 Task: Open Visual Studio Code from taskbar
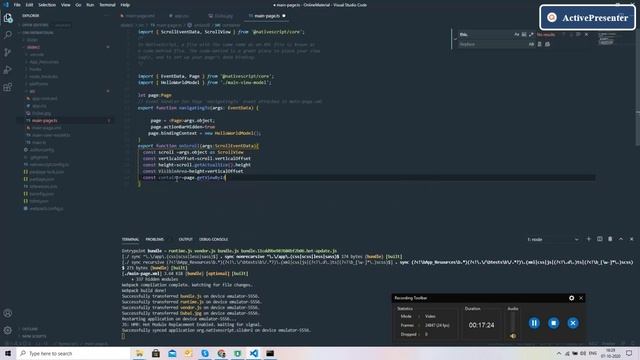pos(253,353)
